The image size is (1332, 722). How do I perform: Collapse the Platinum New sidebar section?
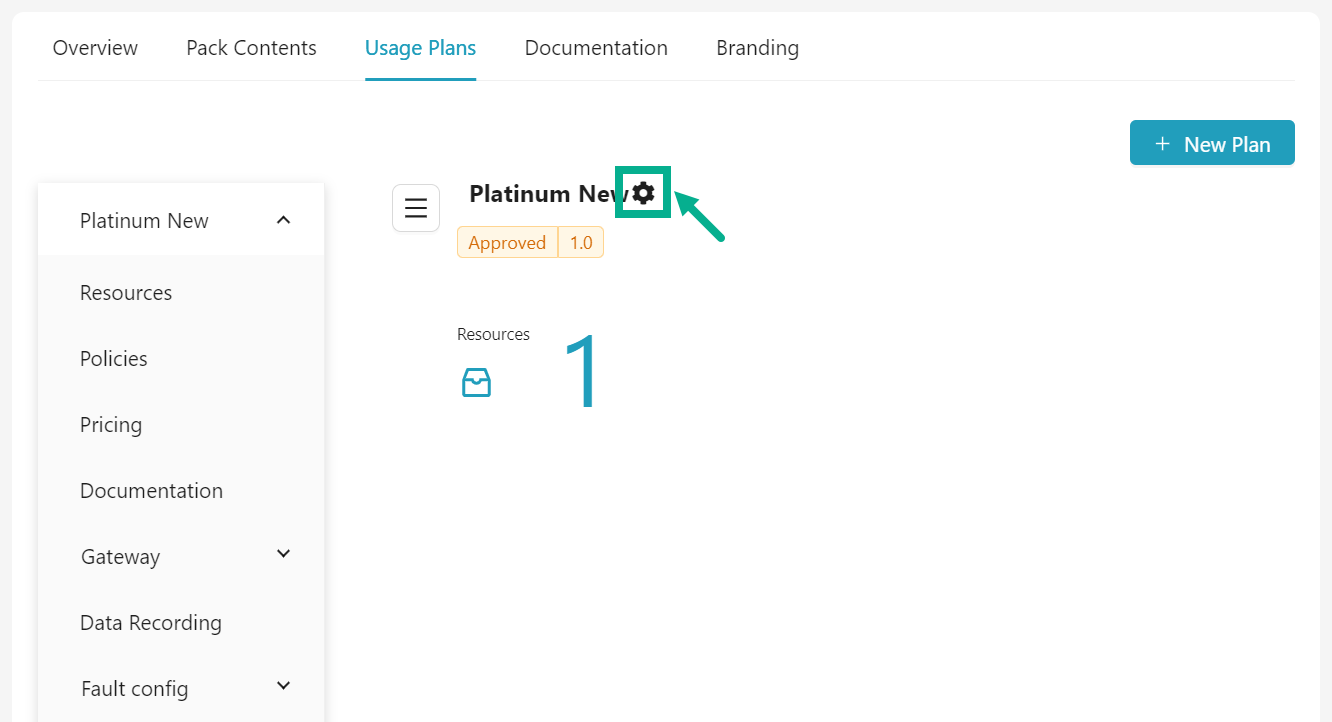click(283, 220)
